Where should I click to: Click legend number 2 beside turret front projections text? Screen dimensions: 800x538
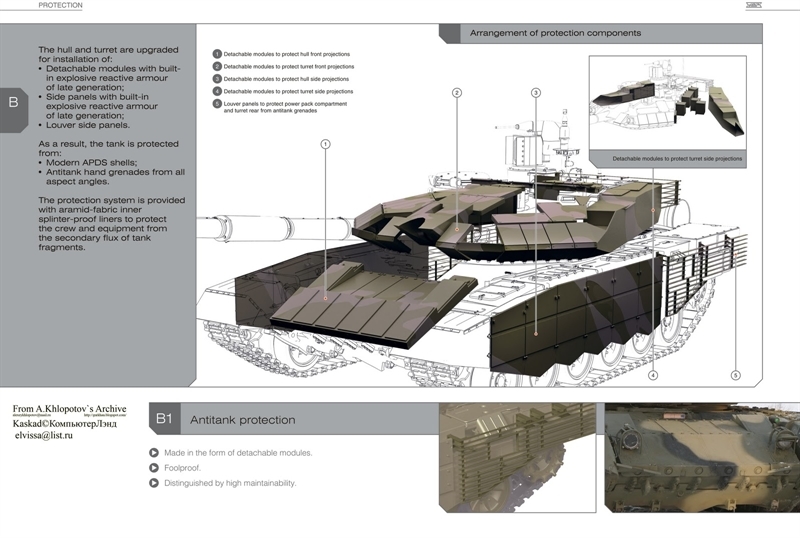(217, 66)
